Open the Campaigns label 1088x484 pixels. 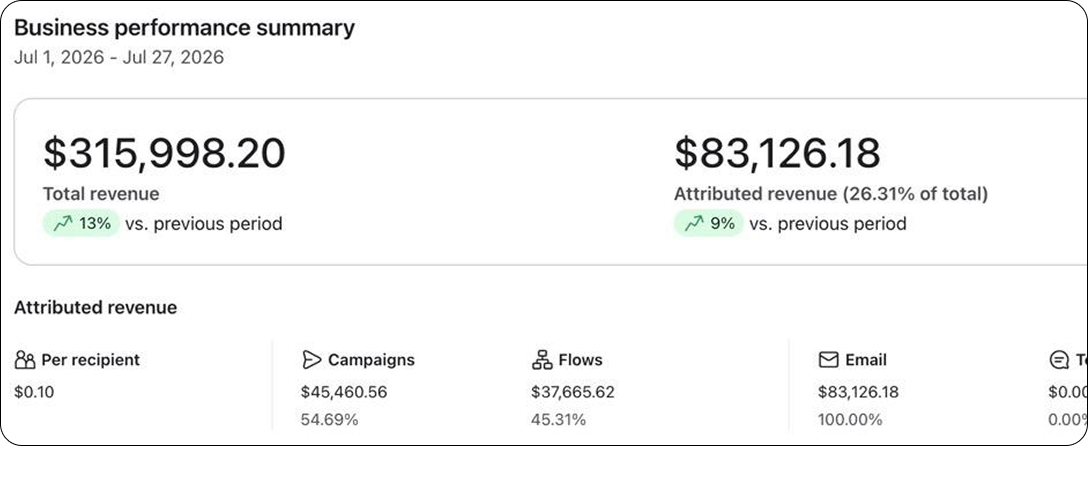[x=371, y=360]
